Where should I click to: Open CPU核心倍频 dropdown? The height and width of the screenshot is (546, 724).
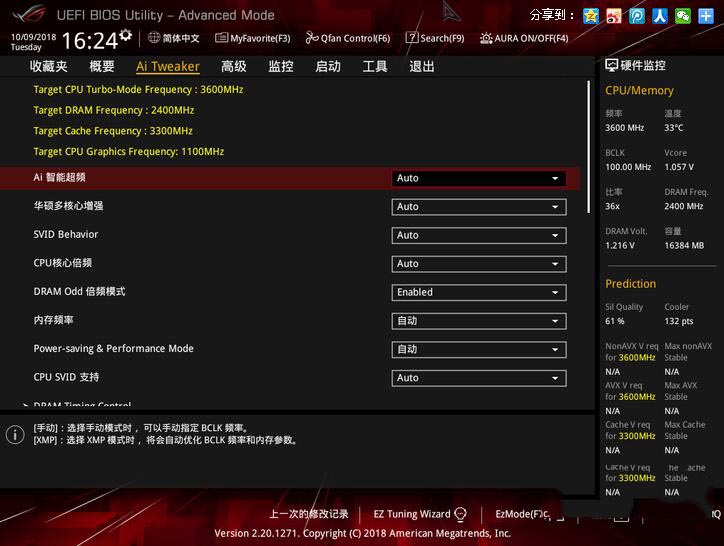pos(479,264)
